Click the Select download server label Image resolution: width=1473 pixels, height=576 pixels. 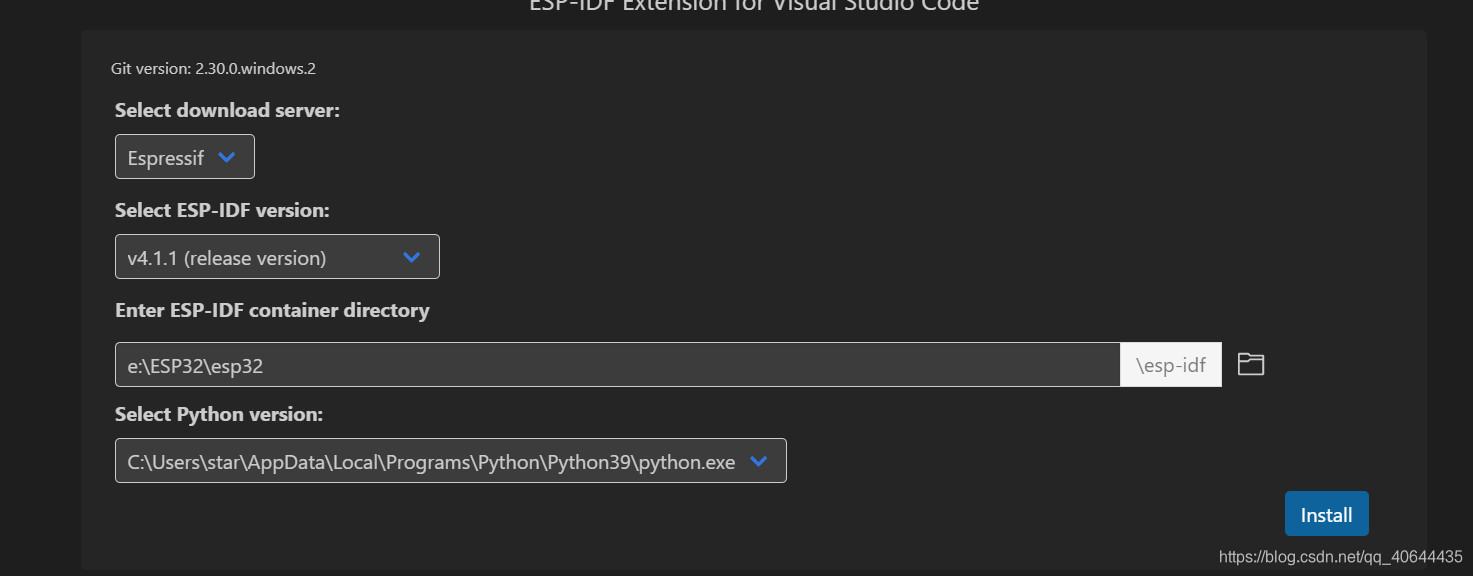(x=226, y=110)
